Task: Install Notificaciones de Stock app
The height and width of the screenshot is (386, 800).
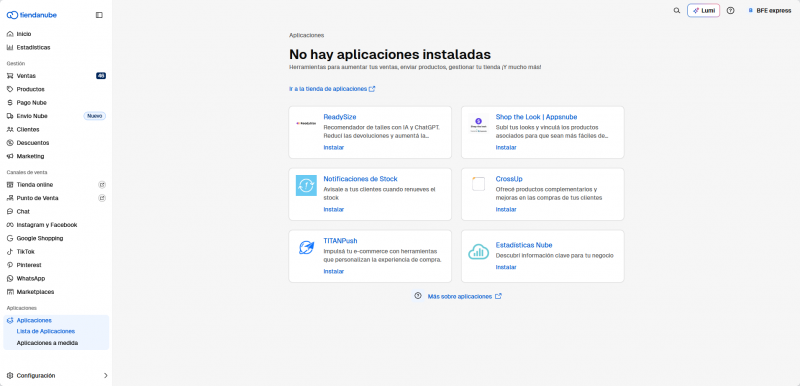Action: coord(334,210)
